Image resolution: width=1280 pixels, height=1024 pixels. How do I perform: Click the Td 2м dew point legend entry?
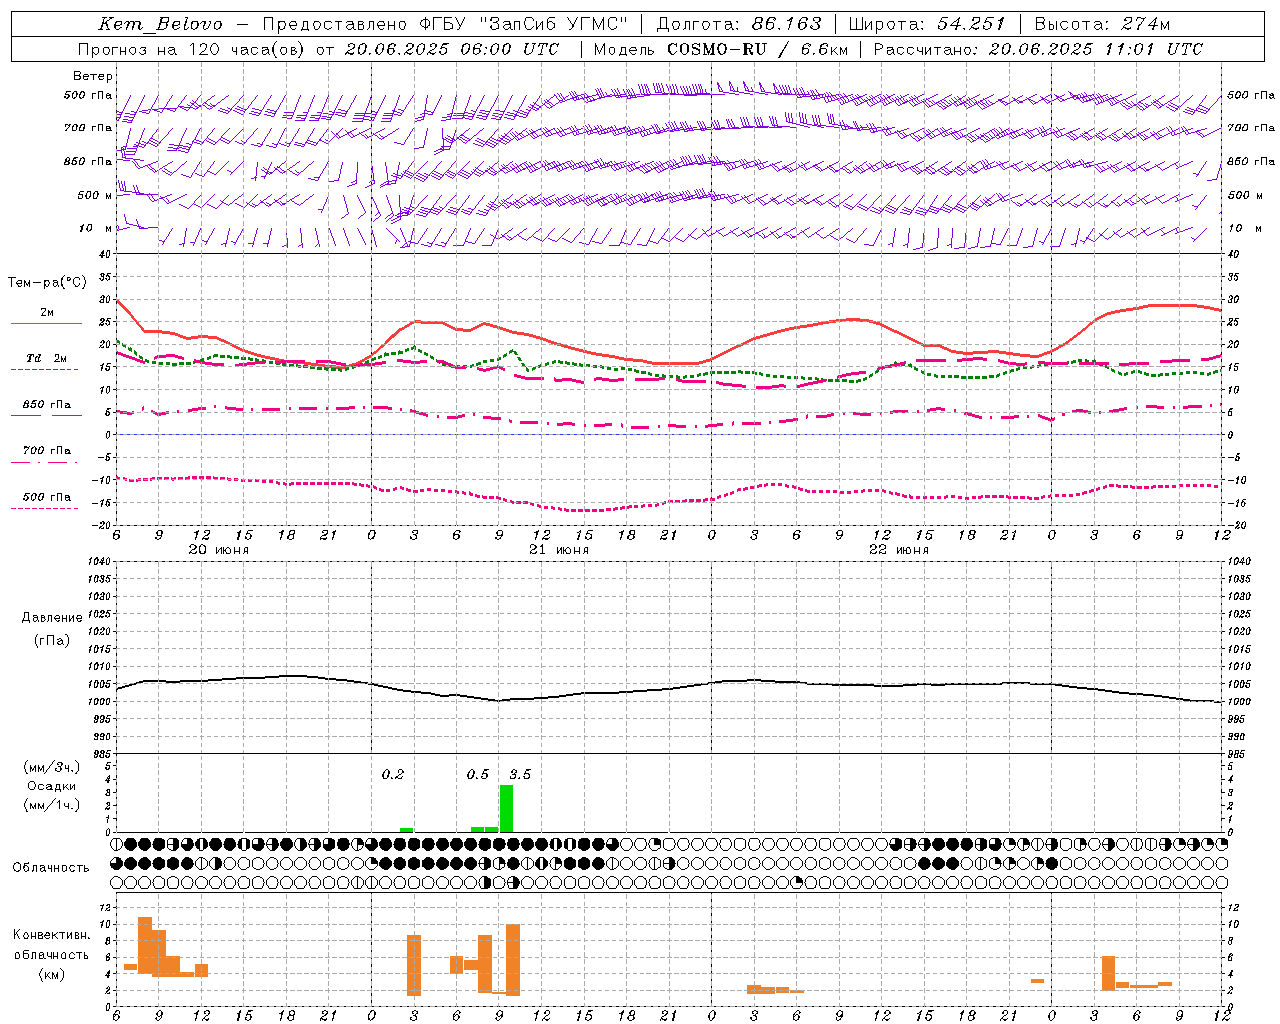tap(47, 358)
